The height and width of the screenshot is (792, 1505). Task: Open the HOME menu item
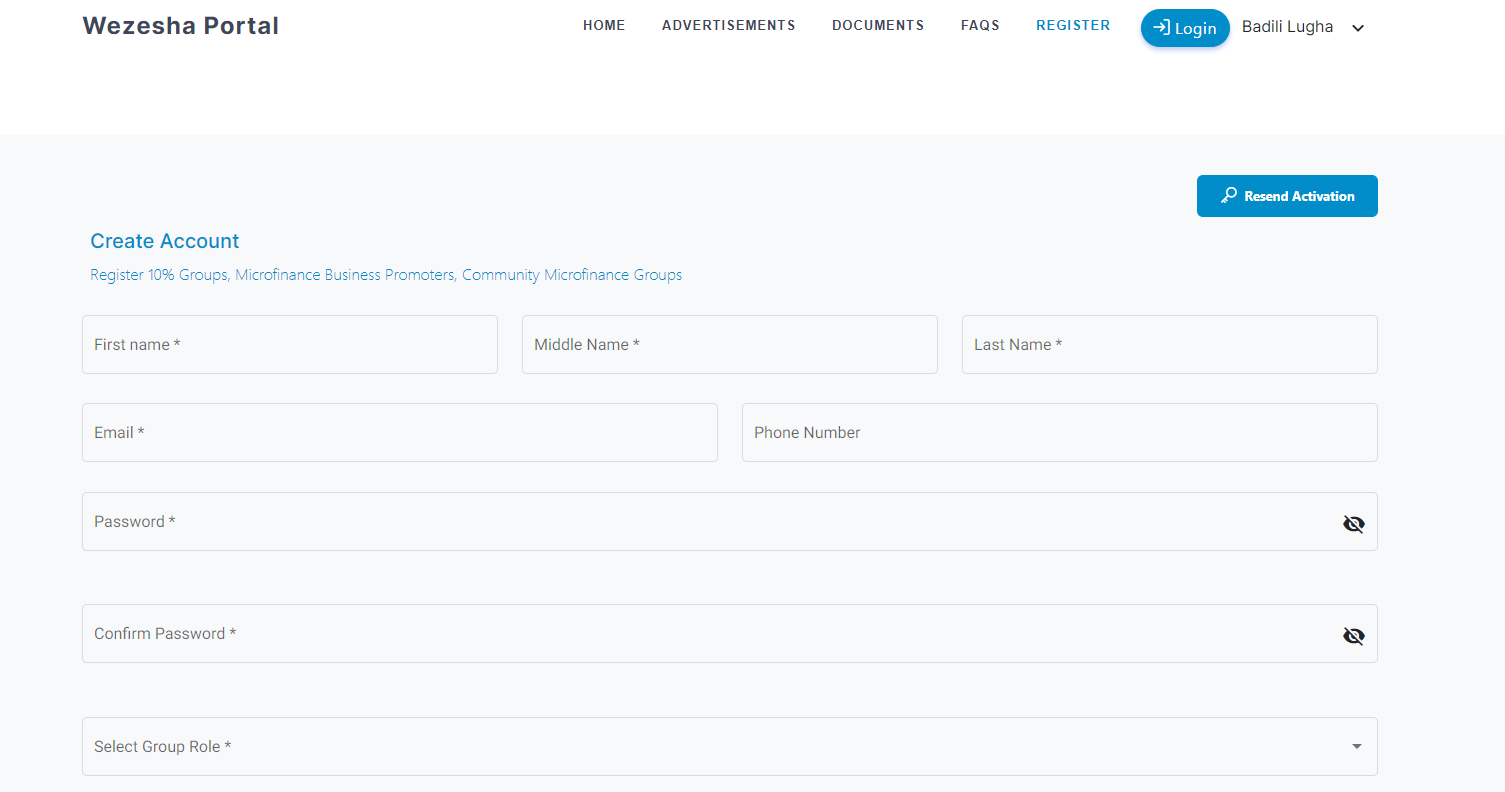click(x=604, y=25)
